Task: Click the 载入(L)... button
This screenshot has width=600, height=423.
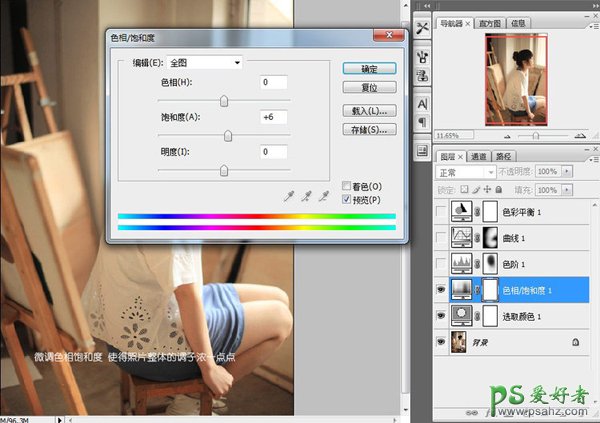Action: tap(369, 111)
